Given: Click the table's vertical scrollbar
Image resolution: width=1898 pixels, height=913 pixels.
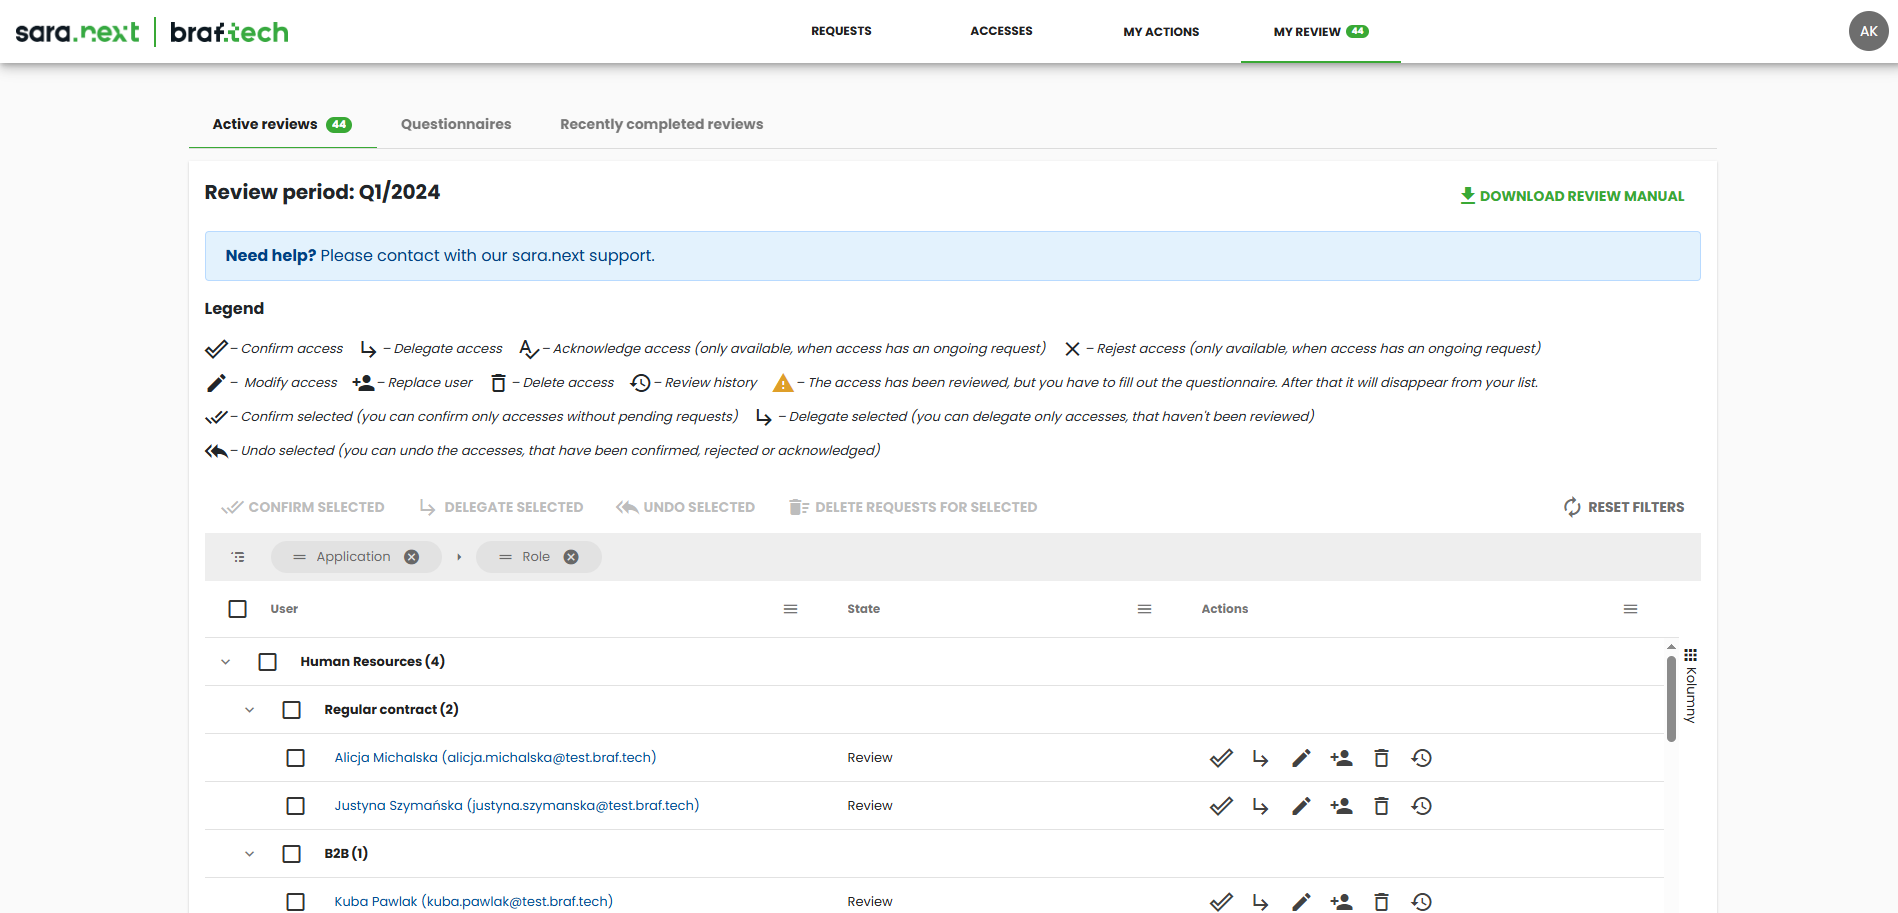Looking at the screenshot, I should point(1671,700).
